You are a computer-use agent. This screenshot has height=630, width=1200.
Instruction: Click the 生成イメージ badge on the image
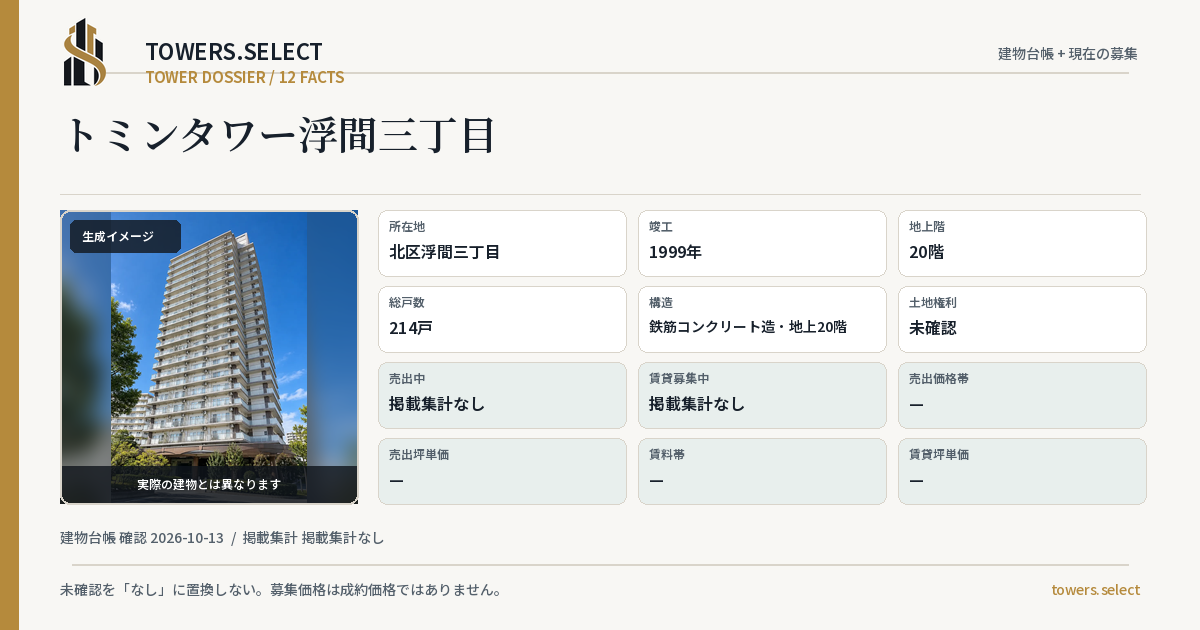[125, 237]
